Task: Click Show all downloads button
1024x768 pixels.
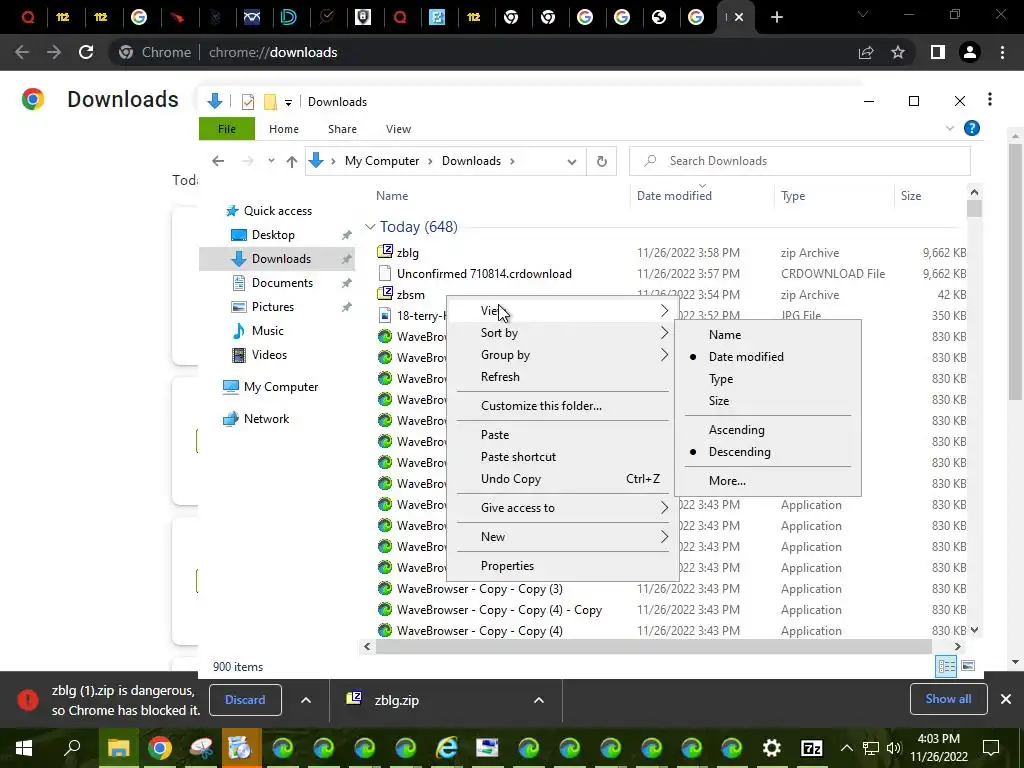Action: [x=948, y=699]
